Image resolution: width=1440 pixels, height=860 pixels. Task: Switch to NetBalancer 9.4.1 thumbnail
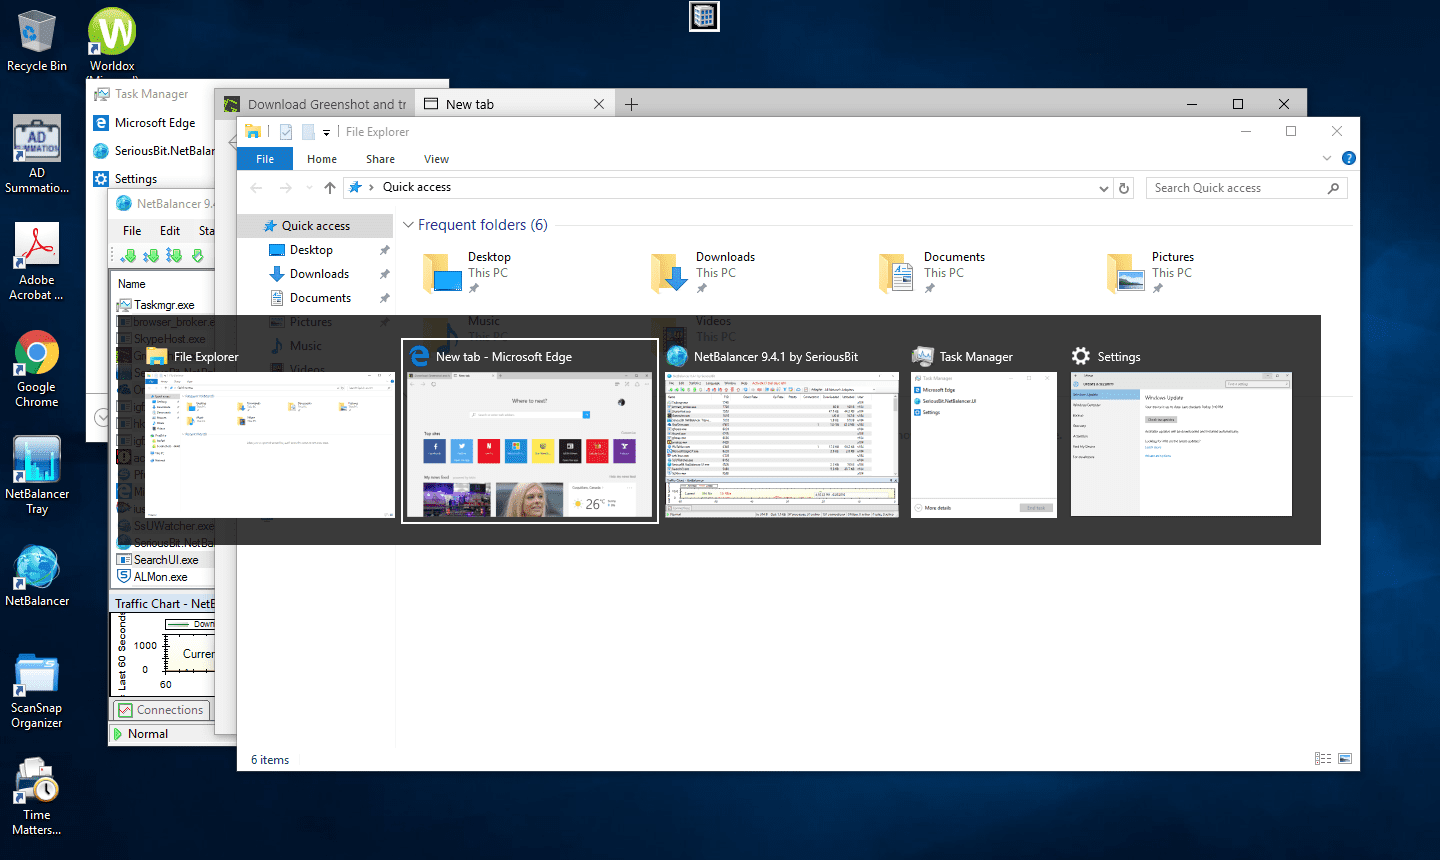pyautogui.click(x=783, y=444)
